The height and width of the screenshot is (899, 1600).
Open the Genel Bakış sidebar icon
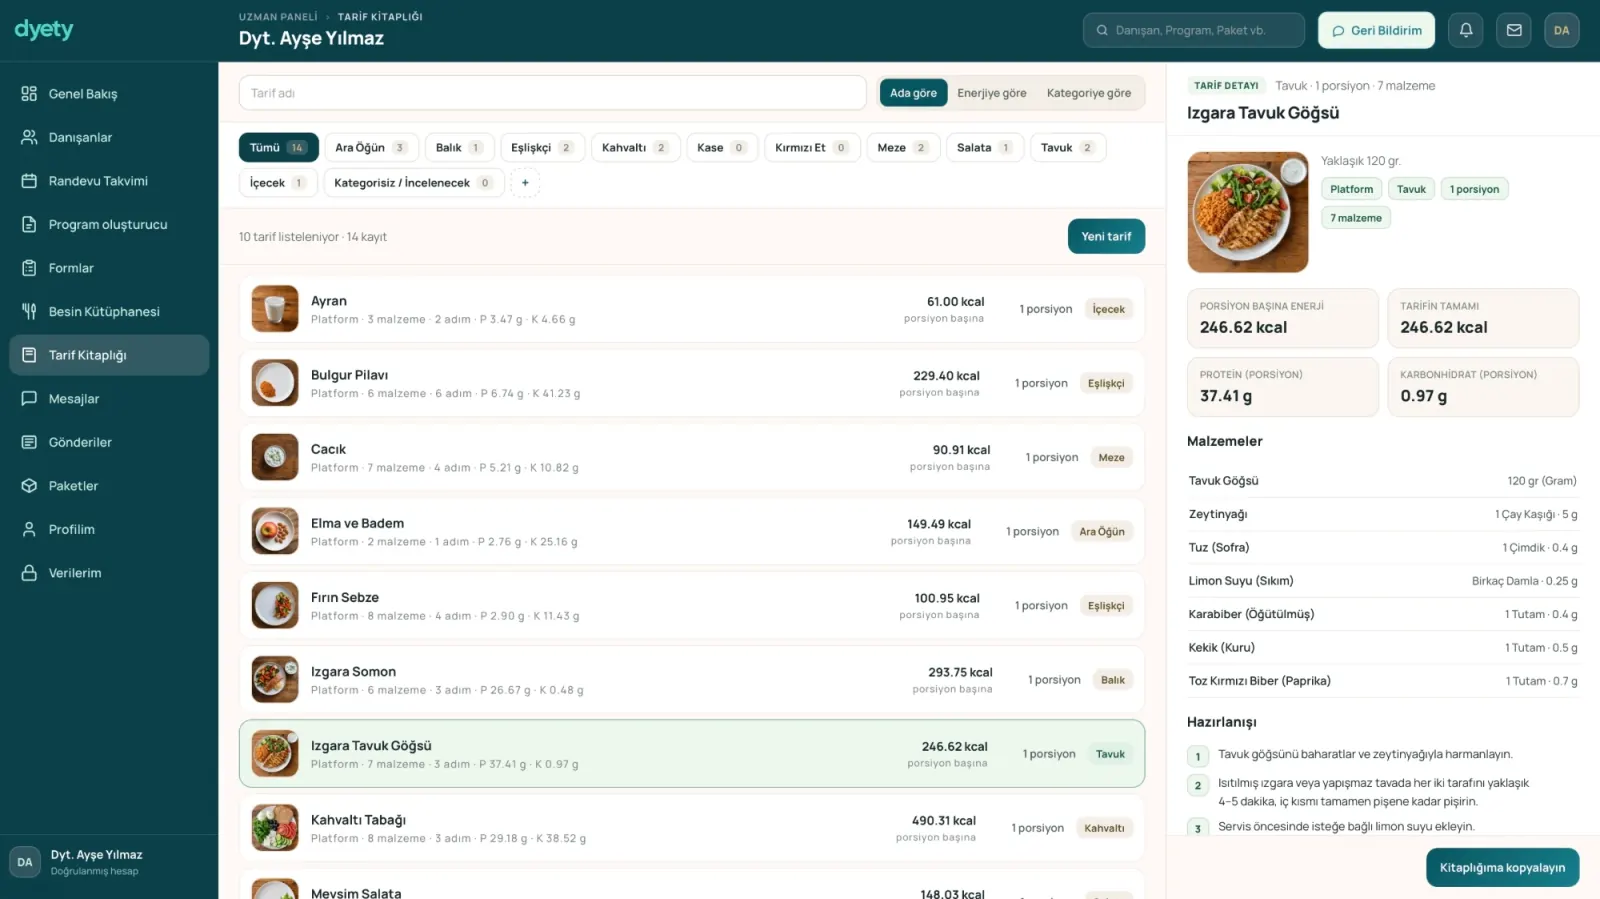pyautogui.click(x=29, y=94)
